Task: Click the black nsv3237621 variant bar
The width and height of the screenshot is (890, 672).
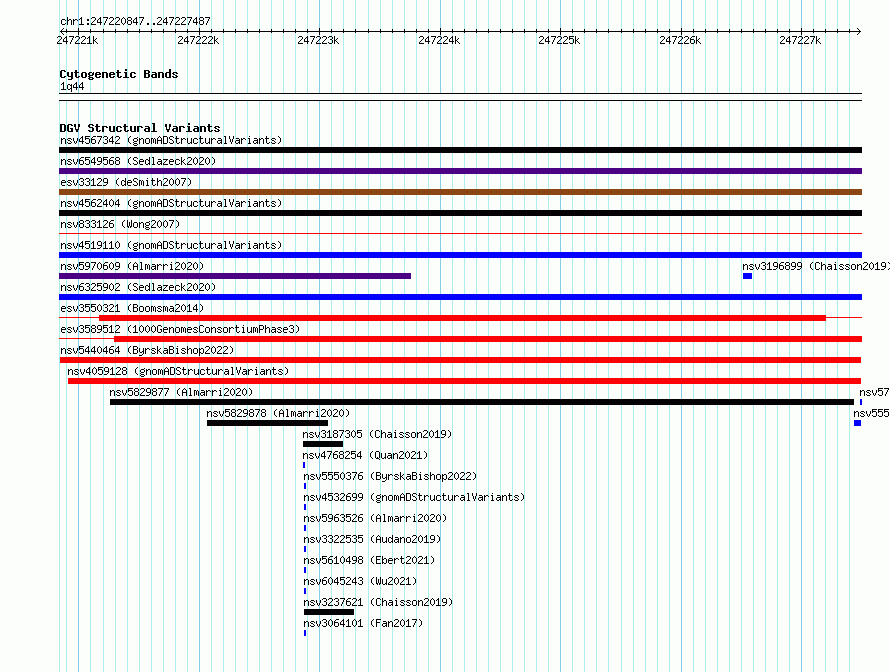Action: point(329,612)
